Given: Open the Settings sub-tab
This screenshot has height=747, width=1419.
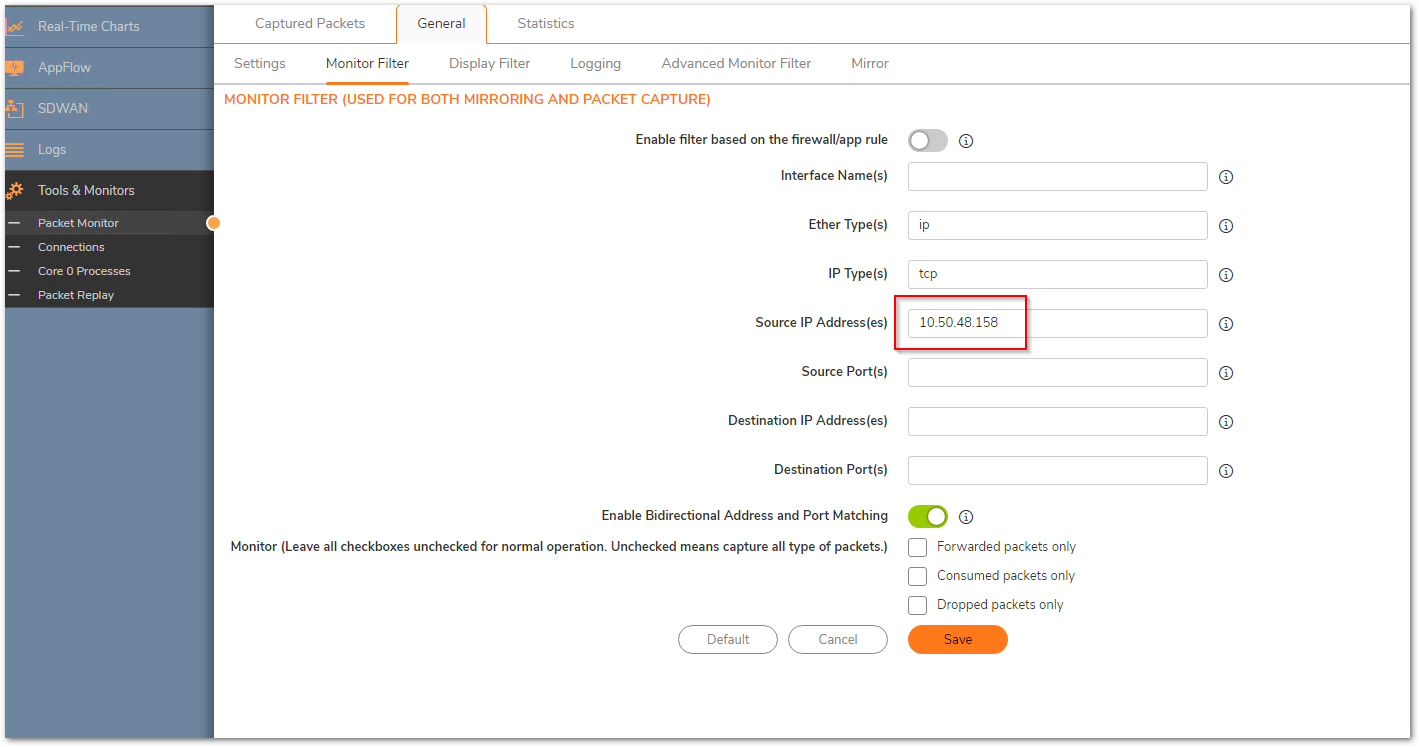Looking at the screenshot, I should [x=260, y=63].
